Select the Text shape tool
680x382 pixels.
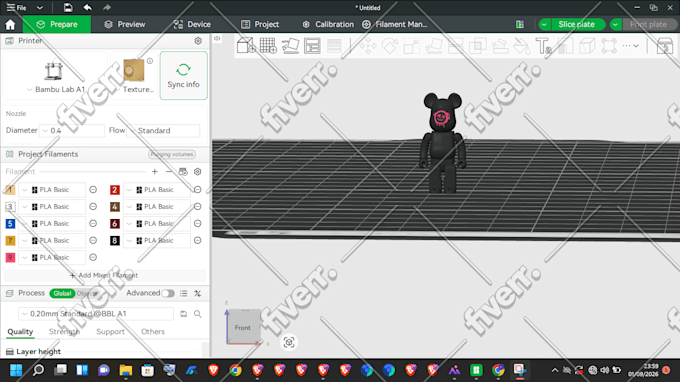(x=543, y=46)
